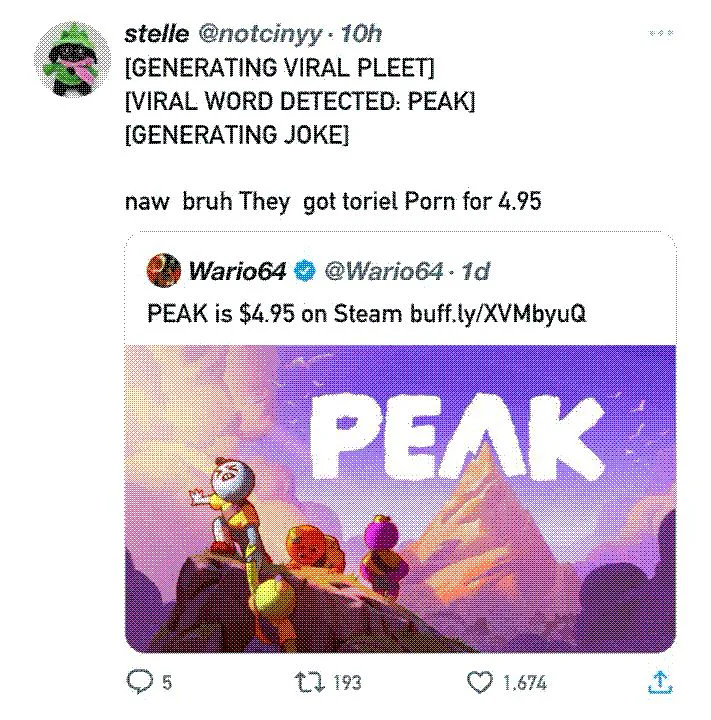The height and width of the screenshot is (720, 711).
Task: Open the 1d timestamp of quoted post
Action: [475, 271]
